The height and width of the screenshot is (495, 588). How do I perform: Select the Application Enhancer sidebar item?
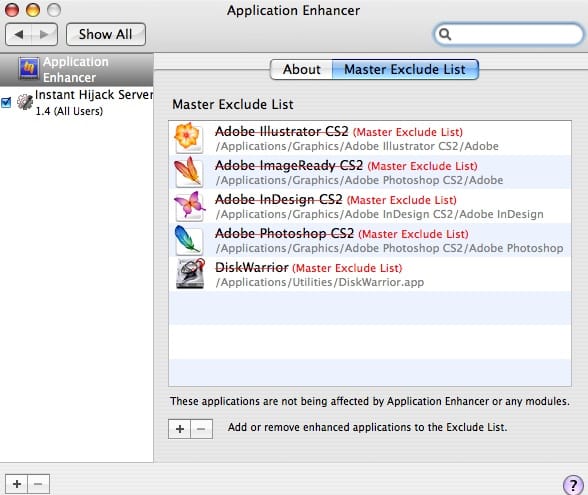(x=76, y=69)
